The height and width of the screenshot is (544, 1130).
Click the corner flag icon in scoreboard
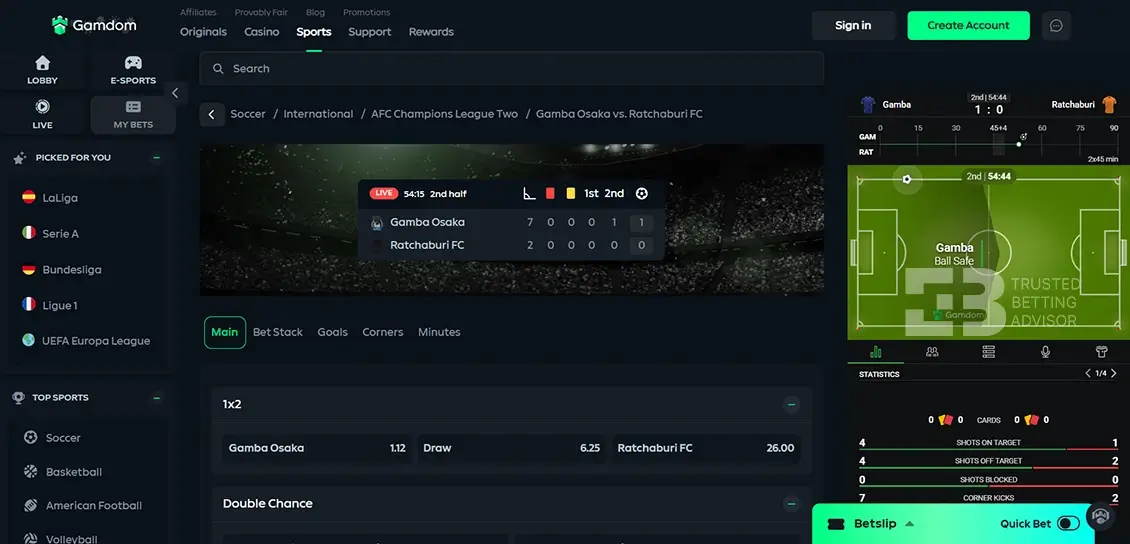tap(530, 193)
